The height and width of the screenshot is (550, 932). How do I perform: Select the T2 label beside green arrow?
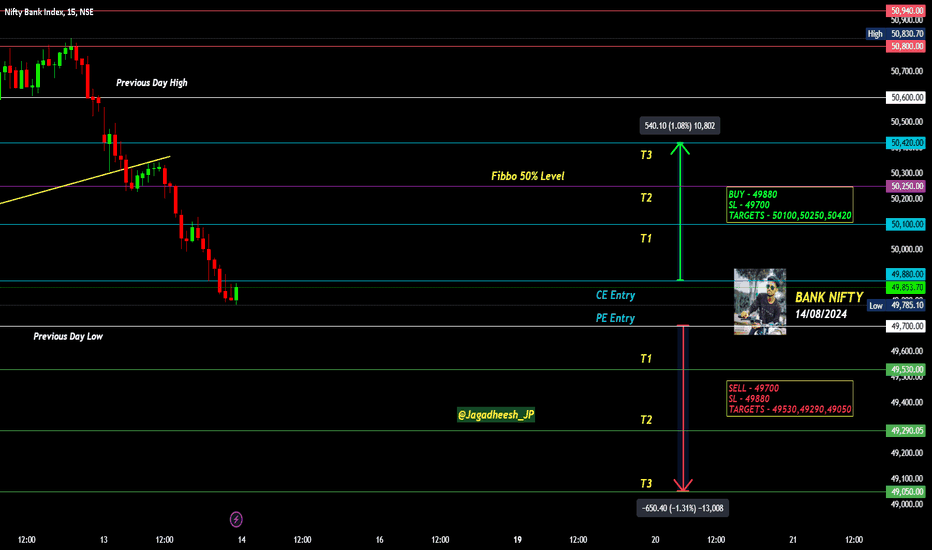click(x=646, y=197)
